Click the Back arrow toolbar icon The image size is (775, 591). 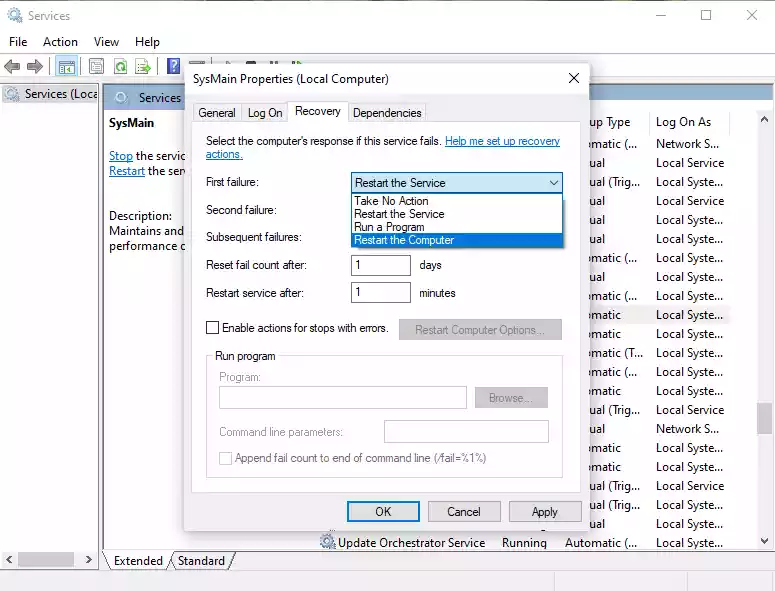[x=12, y=66]
